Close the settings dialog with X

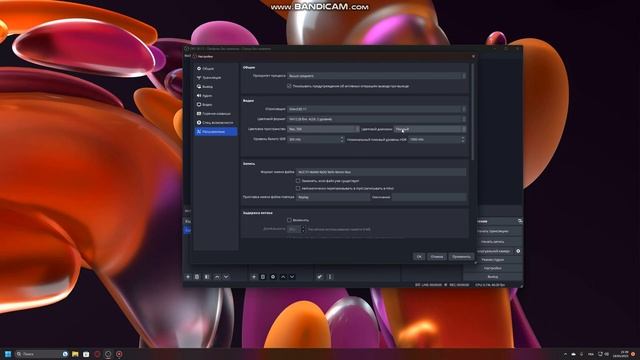[x=473, y=56]
